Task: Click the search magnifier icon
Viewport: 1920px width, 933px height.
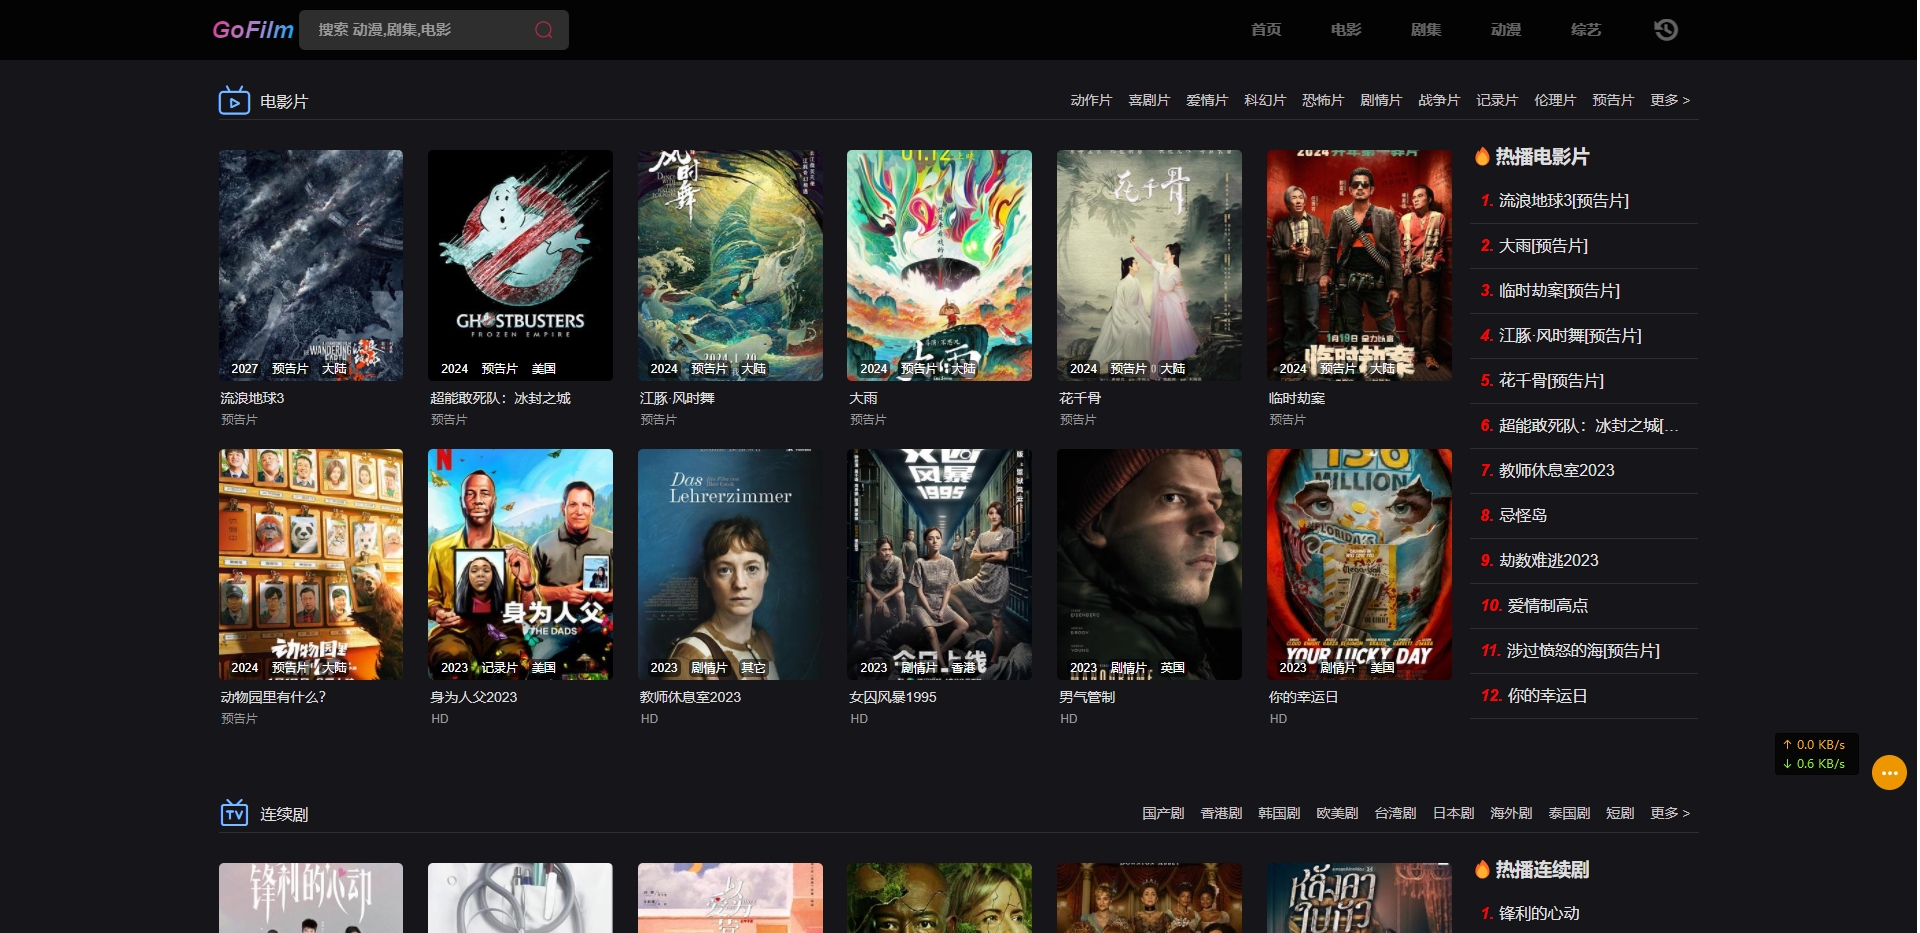Action: click(543, 30)
